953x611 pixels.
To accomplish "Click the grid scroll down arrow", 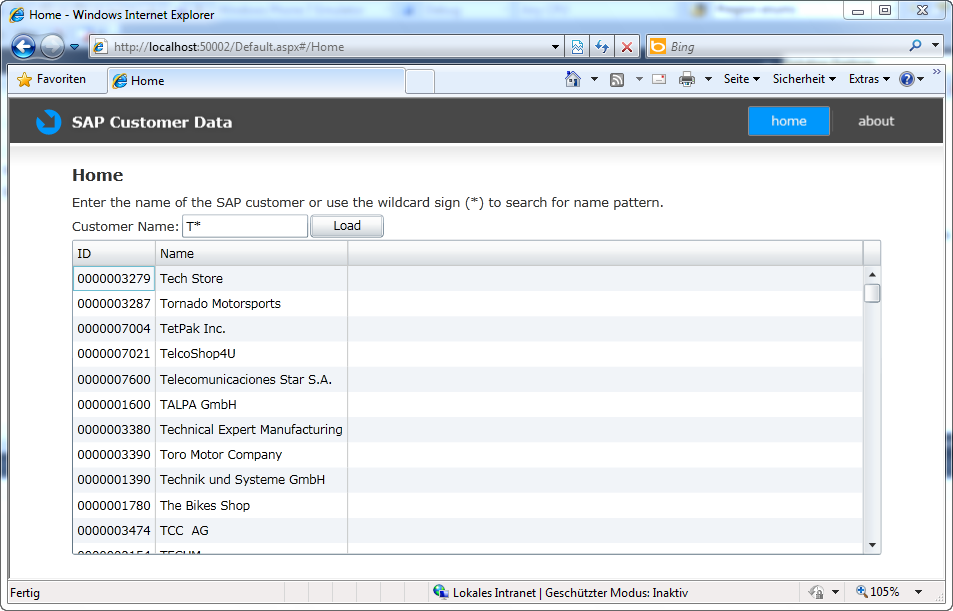I will tap(872, 545).
